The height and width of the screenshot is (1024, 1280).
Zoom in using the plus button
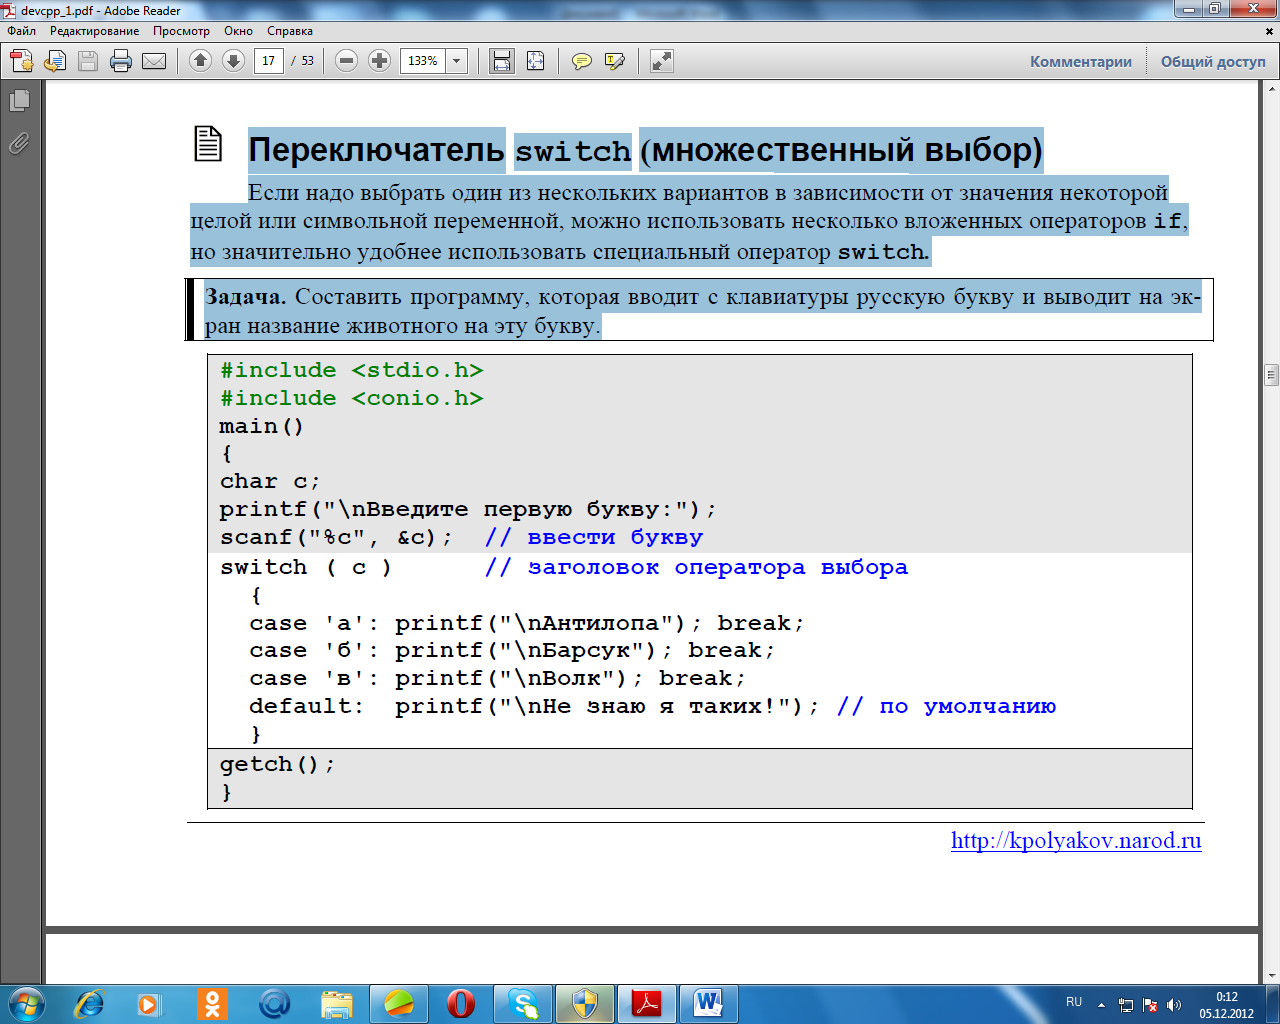point(379,61)
